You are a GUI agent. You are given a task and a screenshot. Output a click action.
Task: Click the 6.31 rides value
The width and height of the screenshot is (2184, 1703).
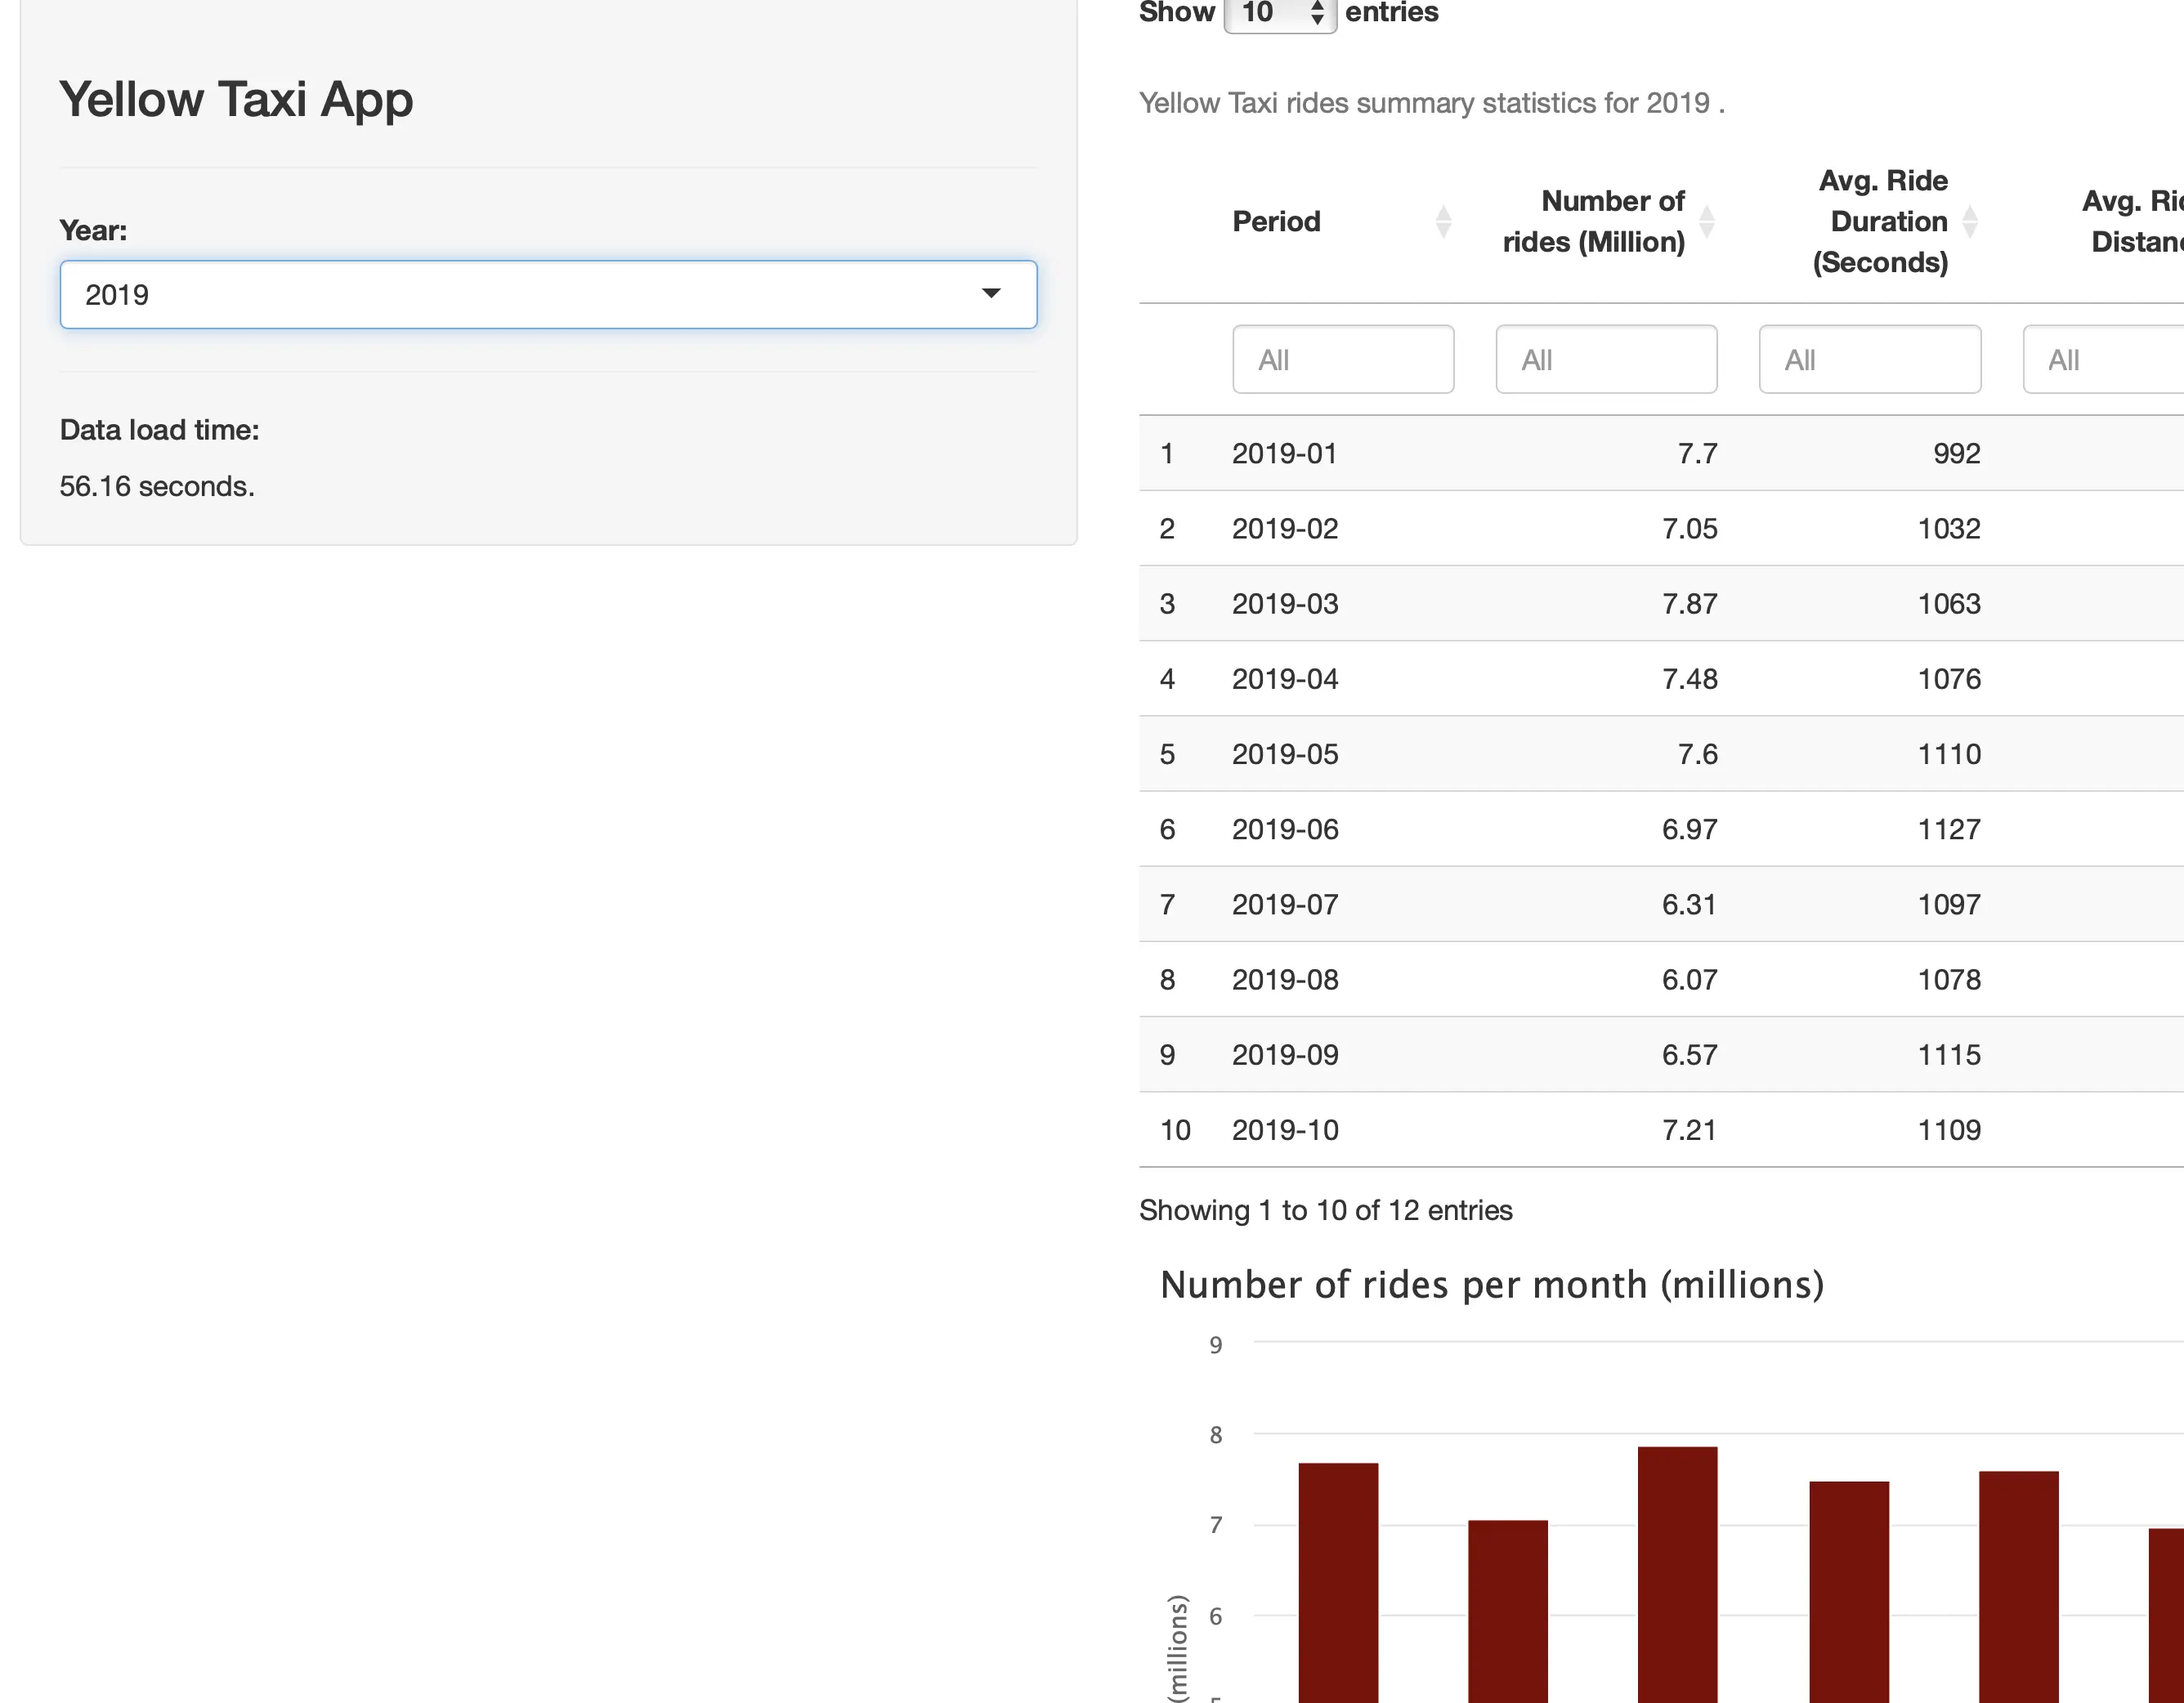pos(1689,904)
